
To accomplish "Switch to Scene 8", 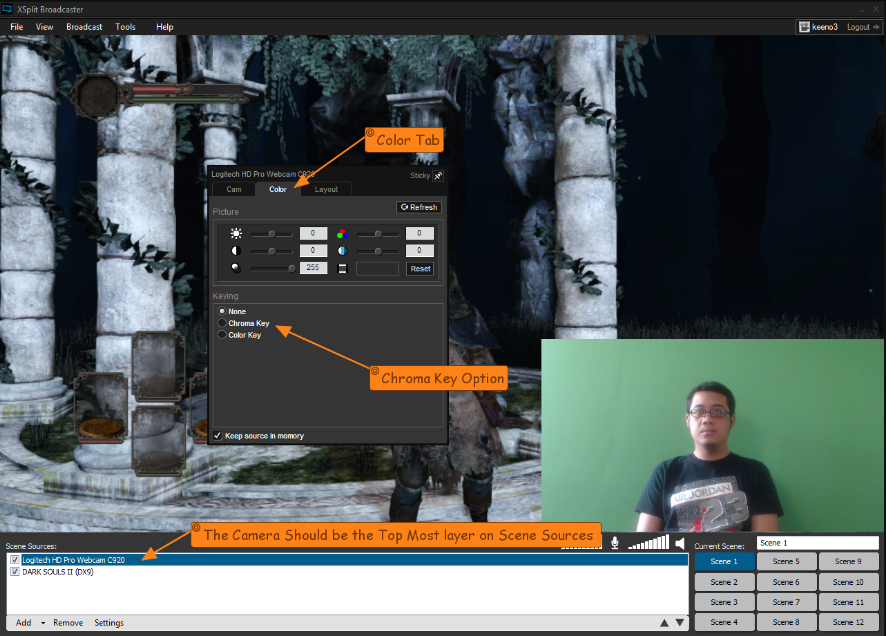I will [786, 622].
